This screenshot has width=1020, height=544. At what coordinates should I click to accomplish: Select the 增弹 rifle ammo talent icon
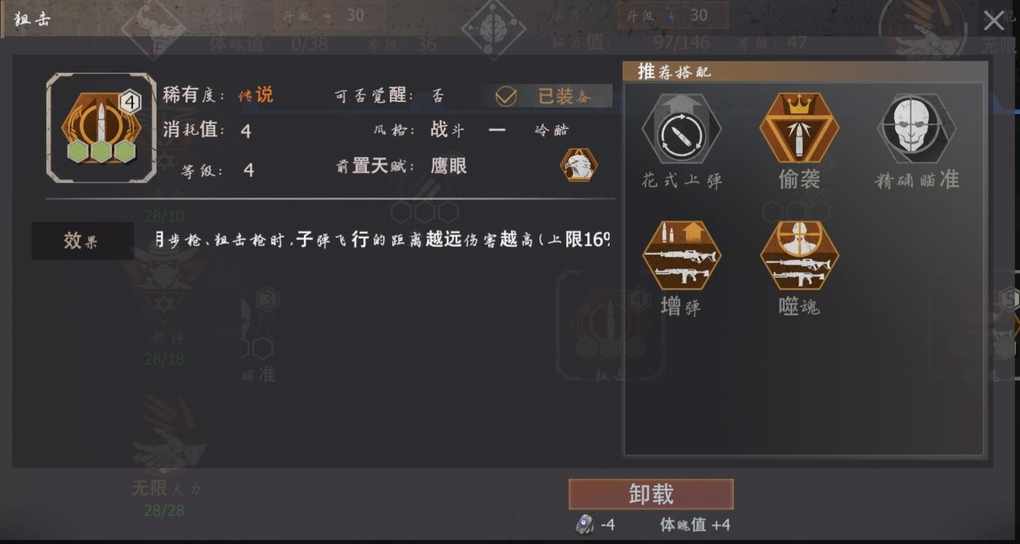(681, 256)
